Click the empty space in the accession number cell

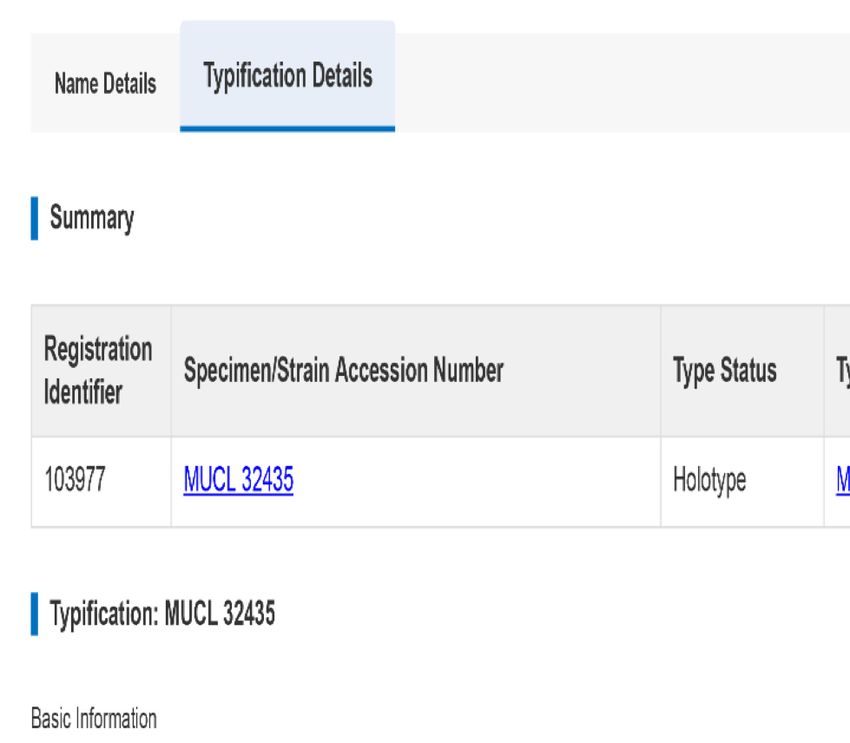pos(477,481)
